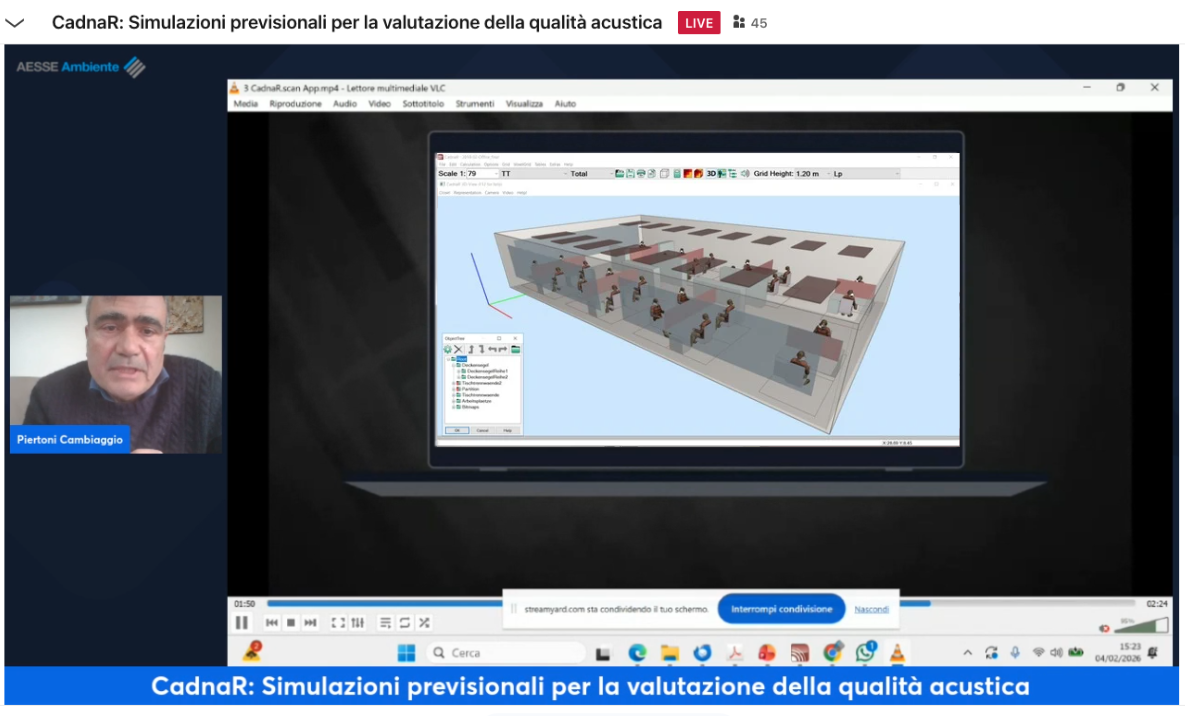Open the Riproduzione menu
This screenshot has width=1185, height=716.
[x=295, y=104]
